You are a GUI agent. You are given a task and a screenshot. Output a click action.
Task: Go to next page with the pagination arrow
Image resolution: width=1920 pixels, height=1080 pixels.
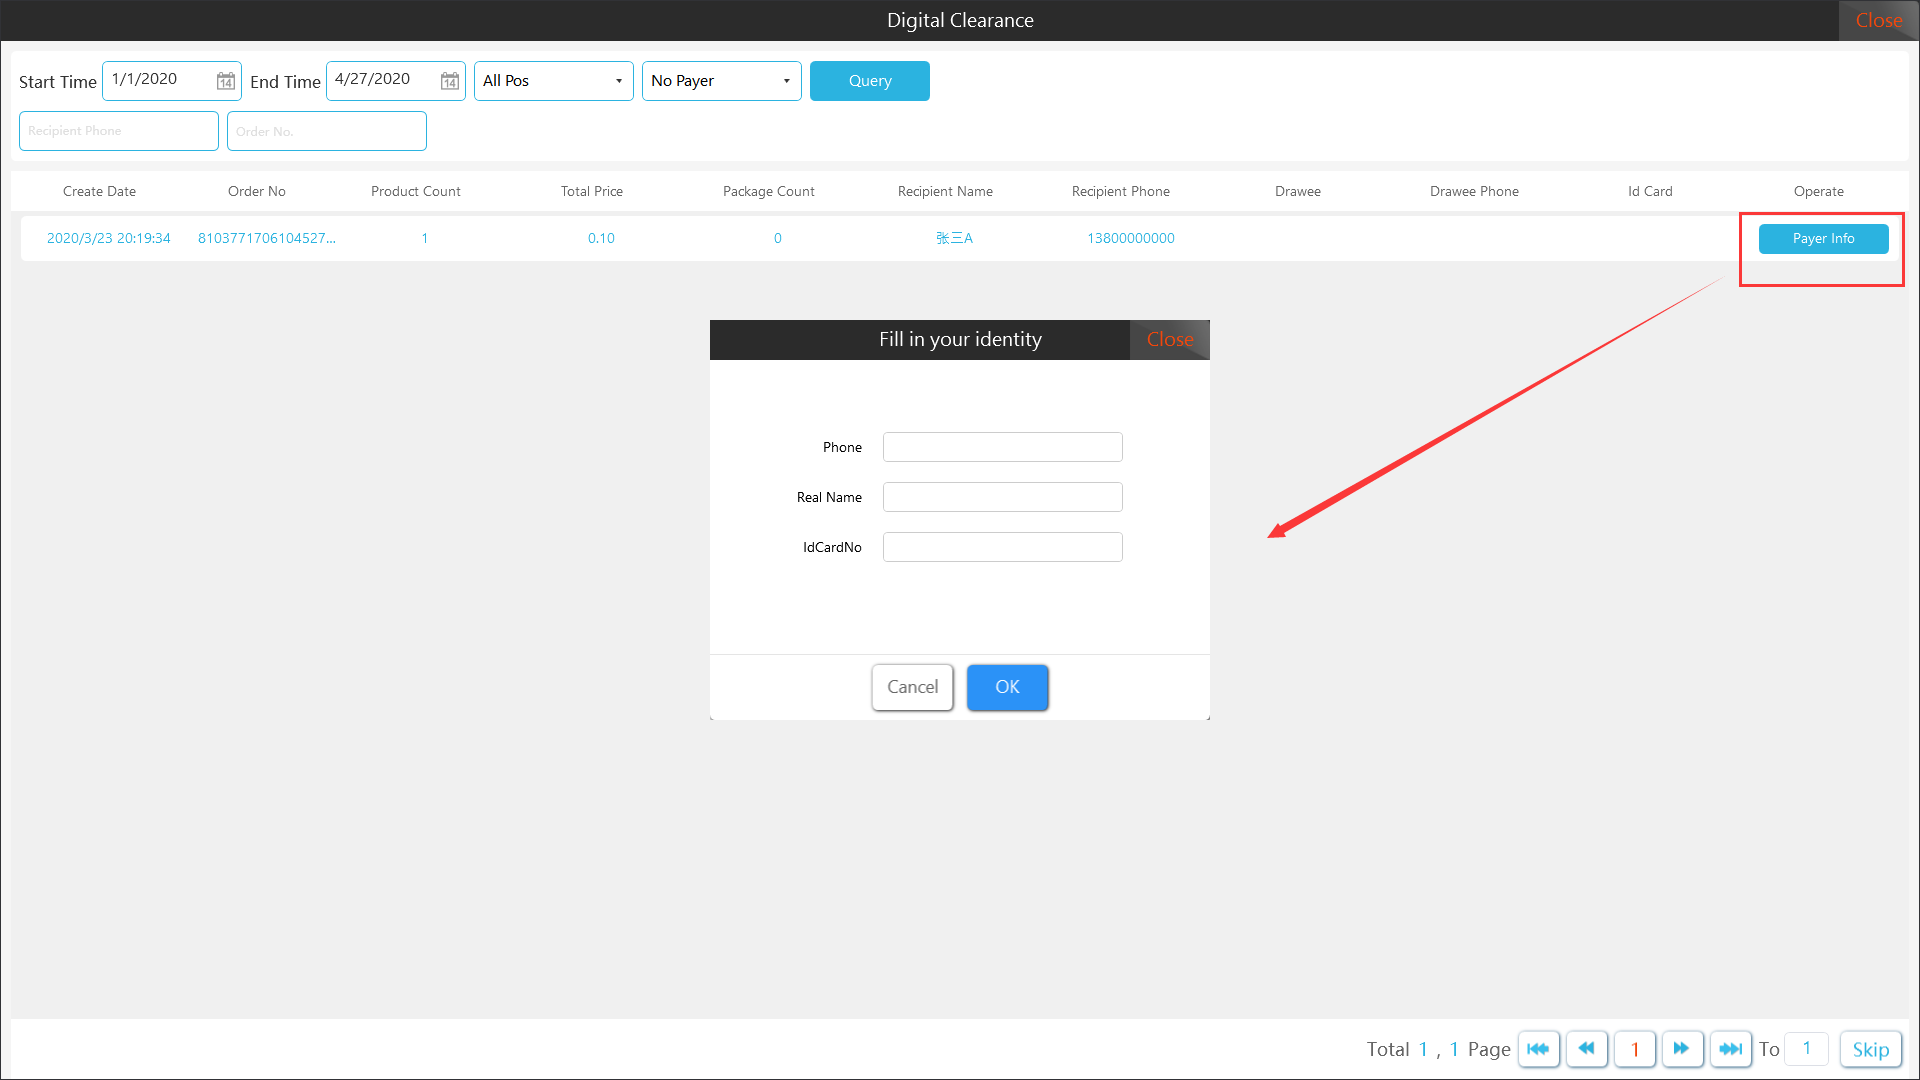(x=1682, y=1049)
